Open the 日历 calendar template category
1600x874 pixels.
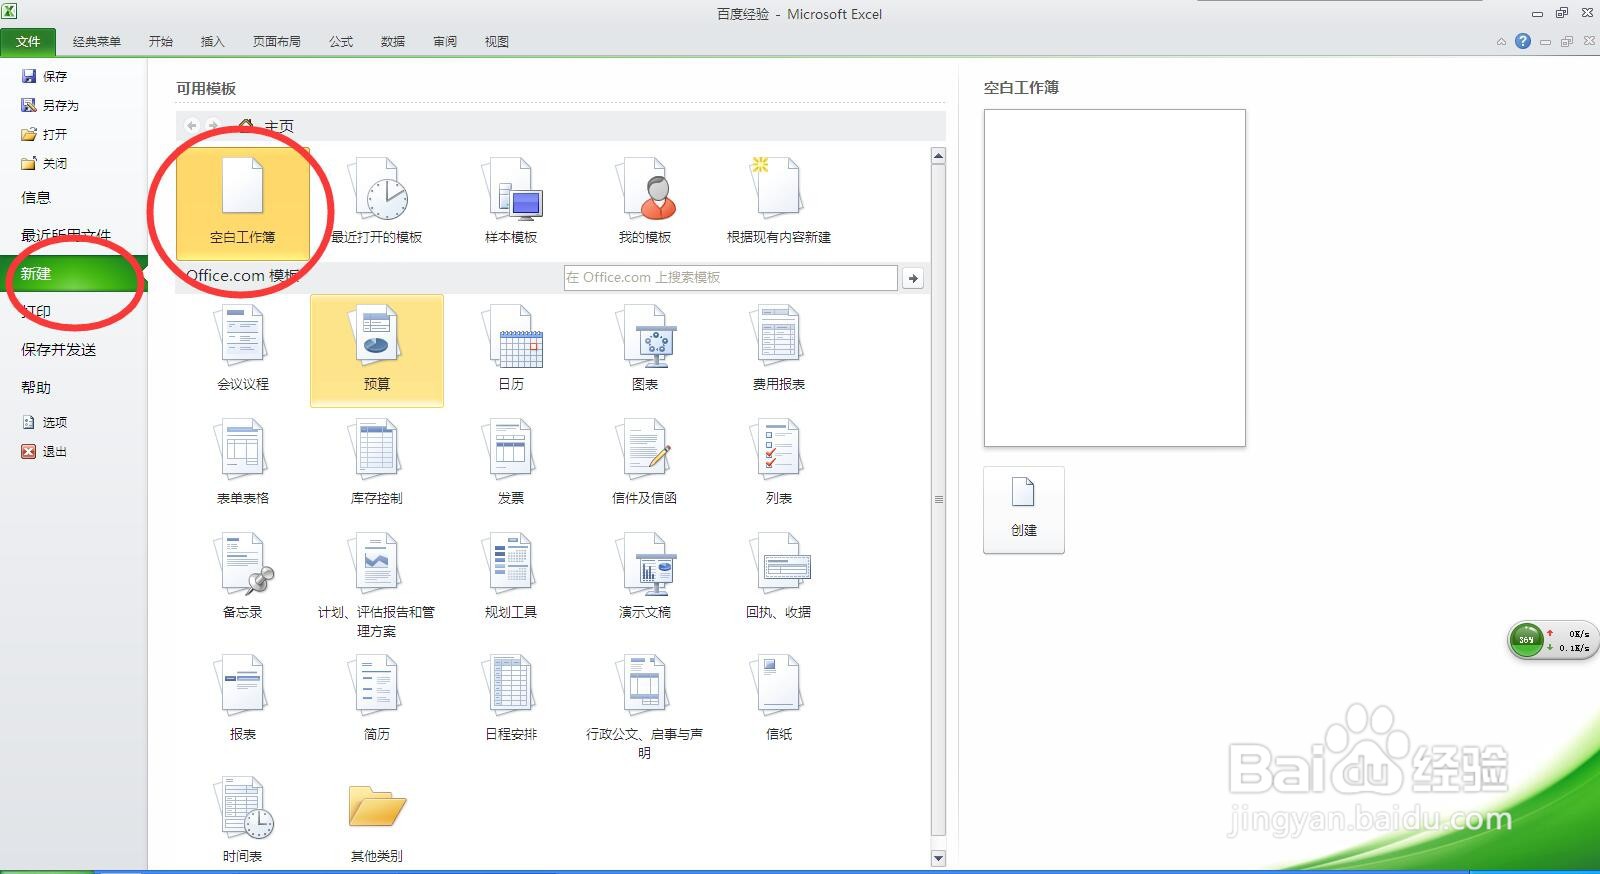point(511,350)
